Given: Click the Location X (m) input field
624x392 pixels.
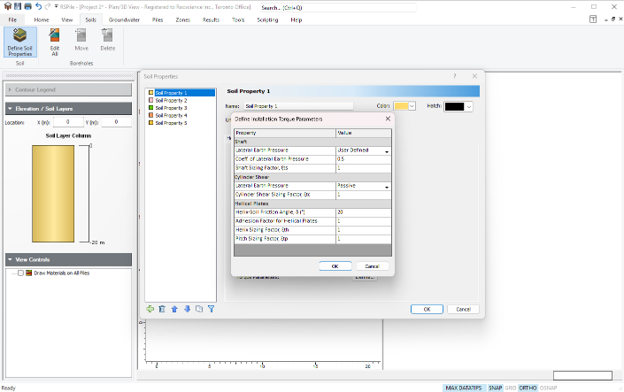Looking at the screenshot, I should (68, 122).
